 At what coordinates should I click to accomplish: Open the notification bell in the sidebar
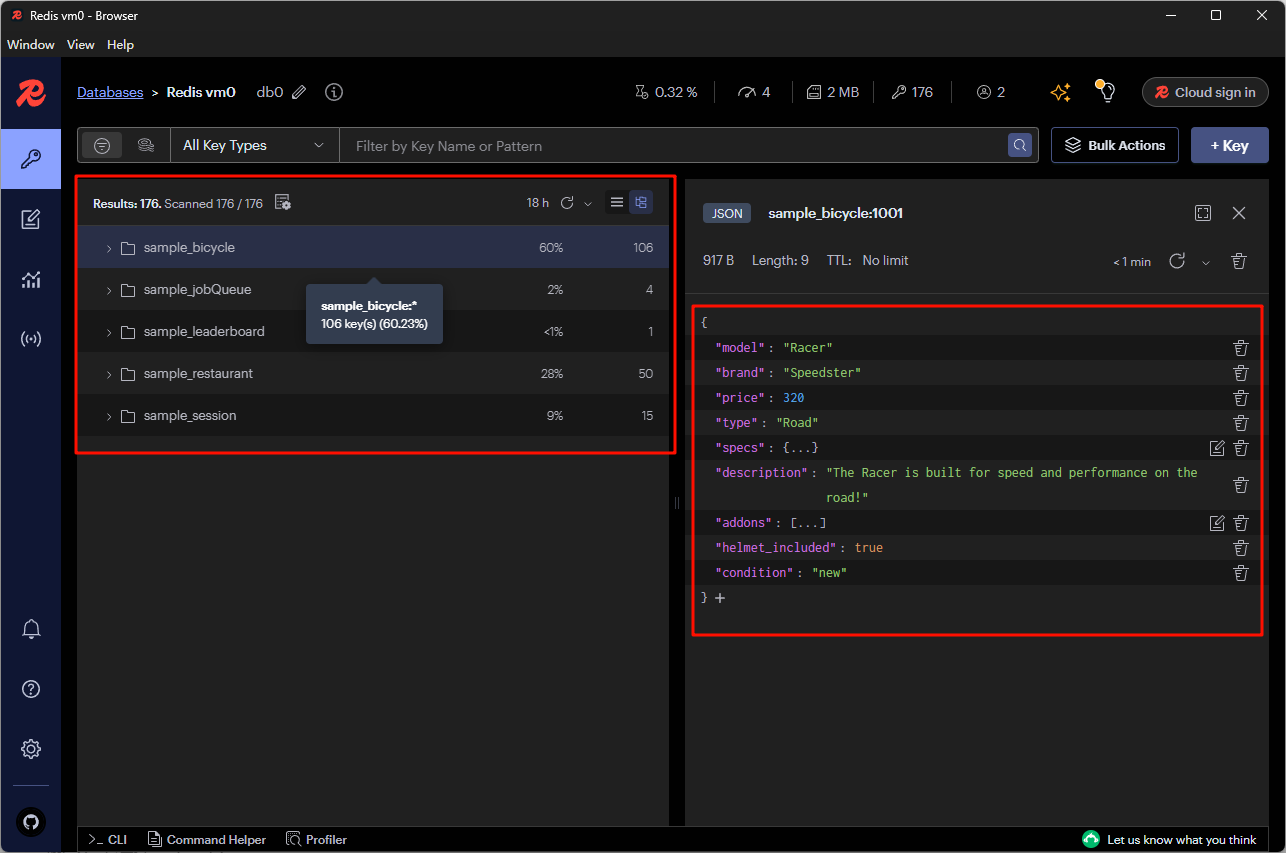(31, 629)
